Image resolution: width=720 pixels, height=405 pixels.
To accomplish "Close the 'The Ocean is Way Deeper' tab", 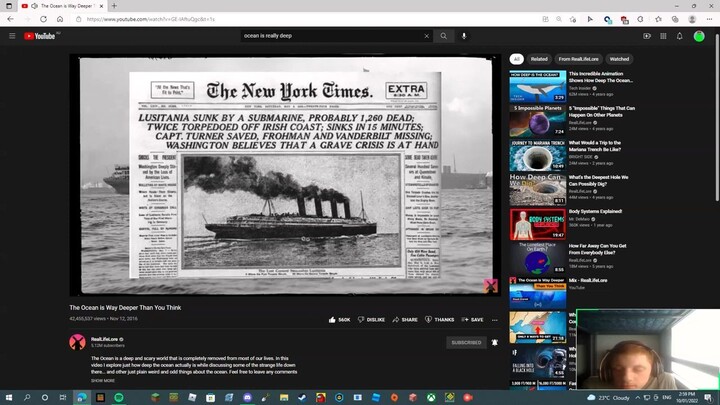I will coord(101,6).
